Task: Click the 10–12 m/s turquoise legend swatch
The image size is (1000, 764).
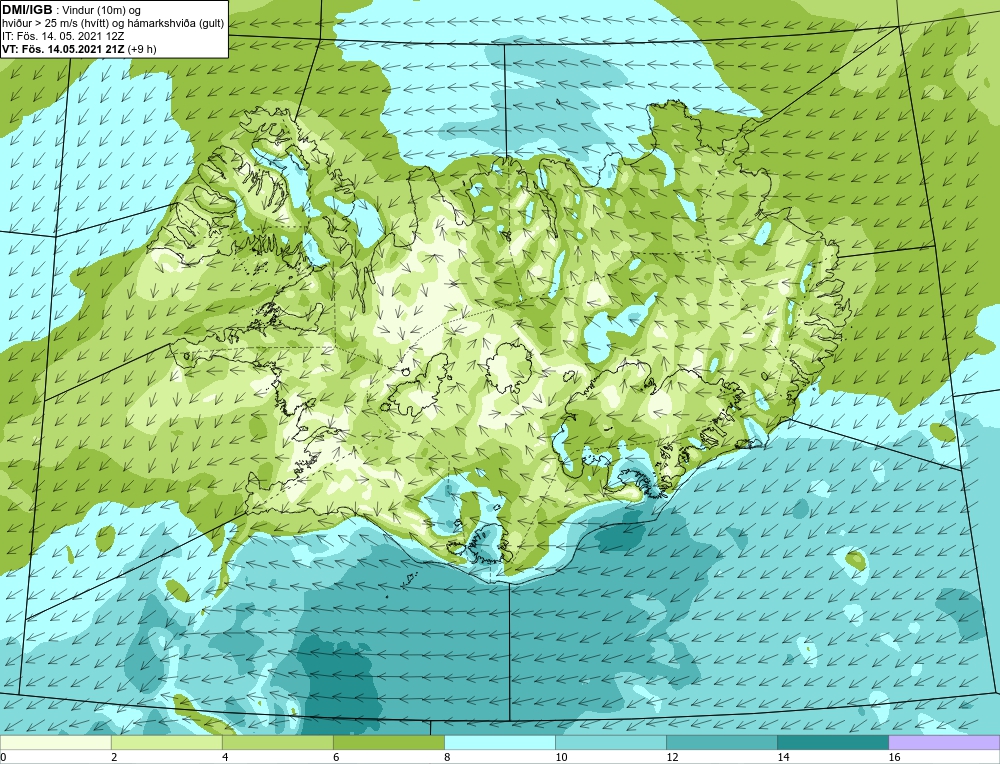Action: pos(610,742)
